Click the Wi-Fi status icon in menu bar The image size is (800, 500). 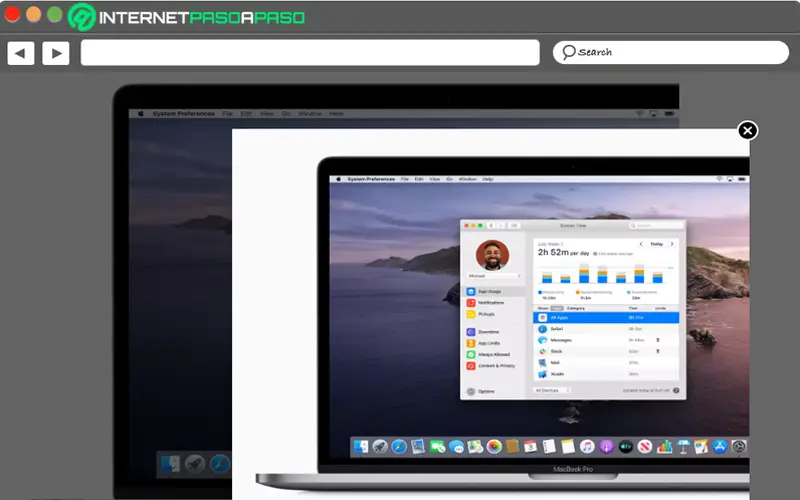tap(719, 179)
